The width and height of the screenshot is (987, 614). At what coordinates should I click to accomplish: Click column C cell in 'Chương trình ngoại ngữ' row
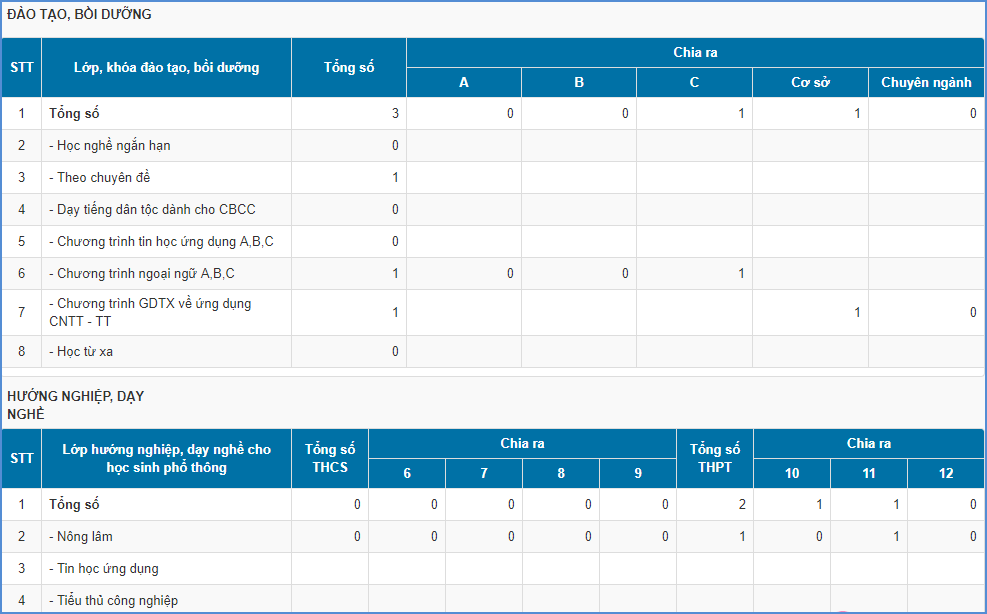coord(694,274)
